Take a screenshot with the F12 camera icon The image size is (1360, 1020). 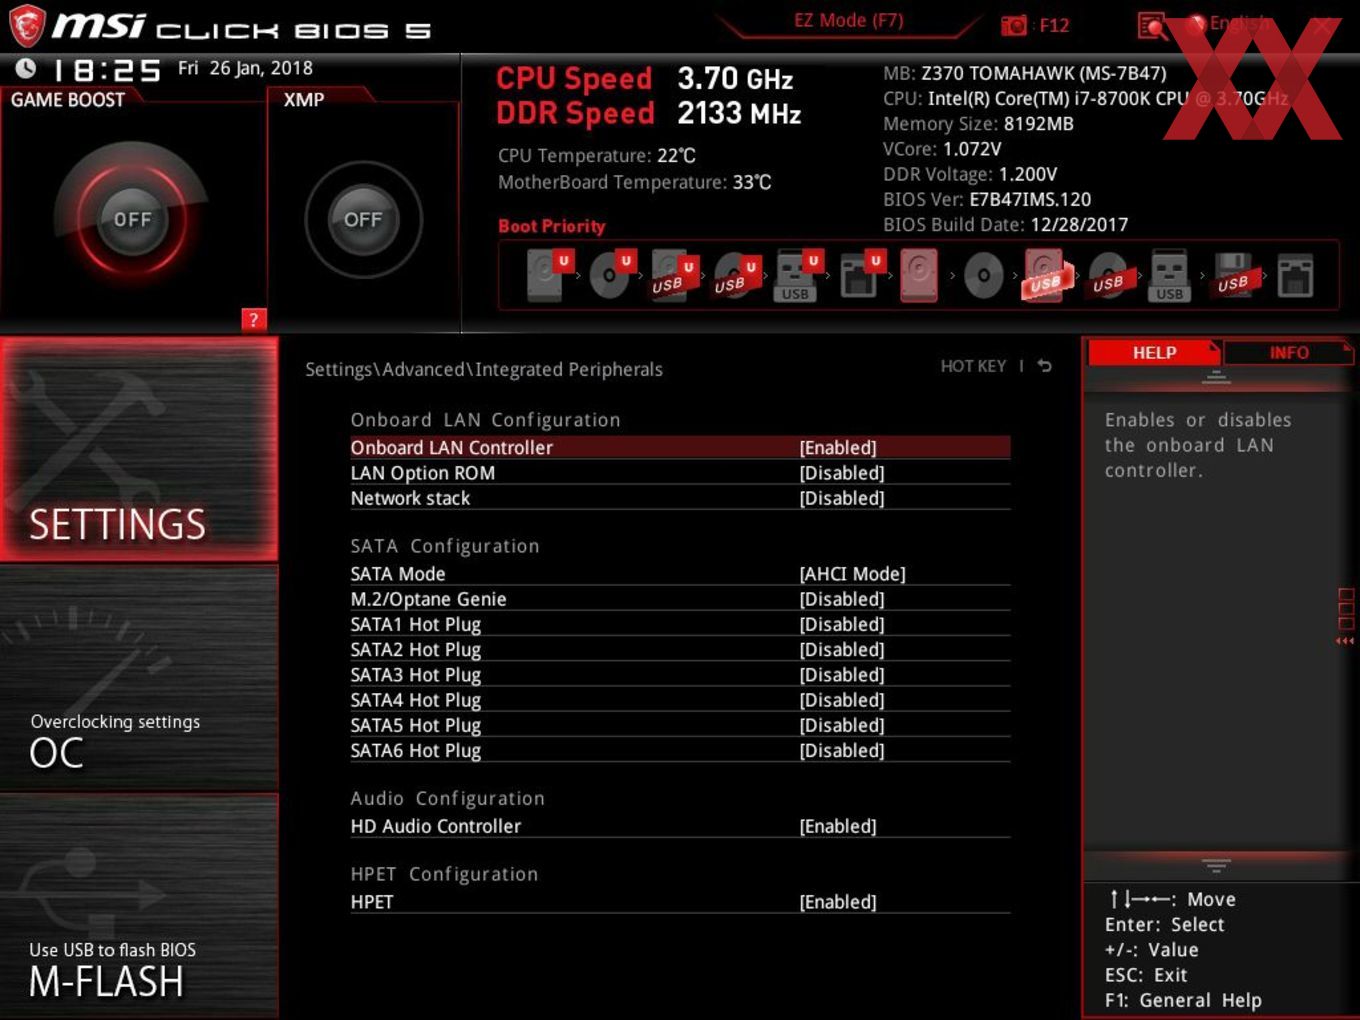[1014, 25]
